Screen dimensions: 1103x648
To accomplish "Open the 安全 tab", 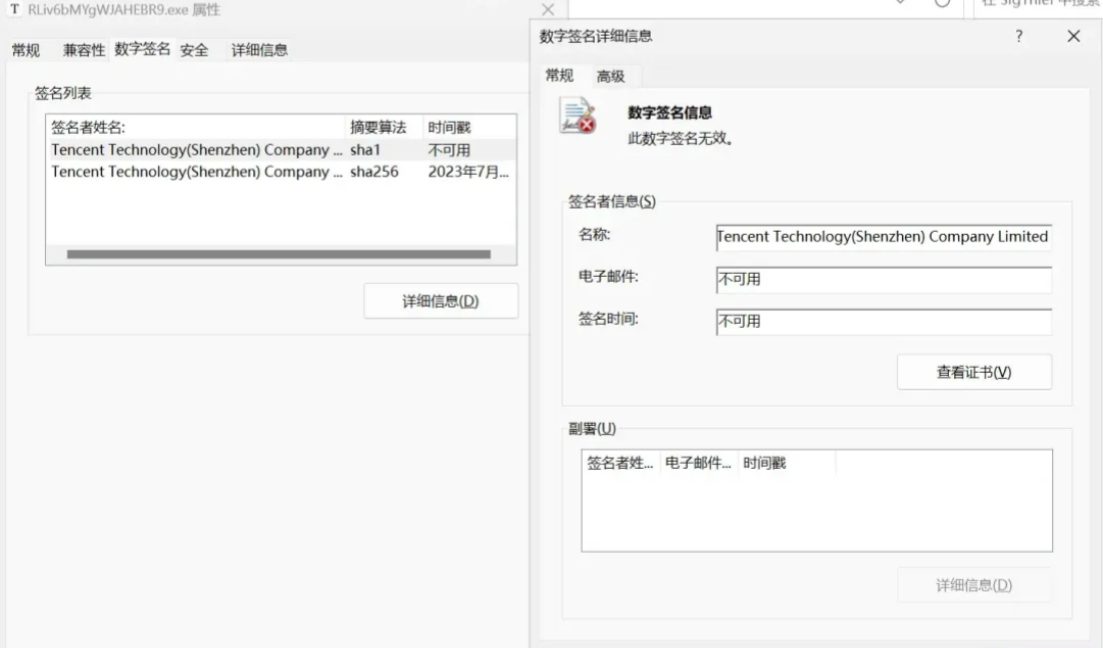I will coord(194,50).
